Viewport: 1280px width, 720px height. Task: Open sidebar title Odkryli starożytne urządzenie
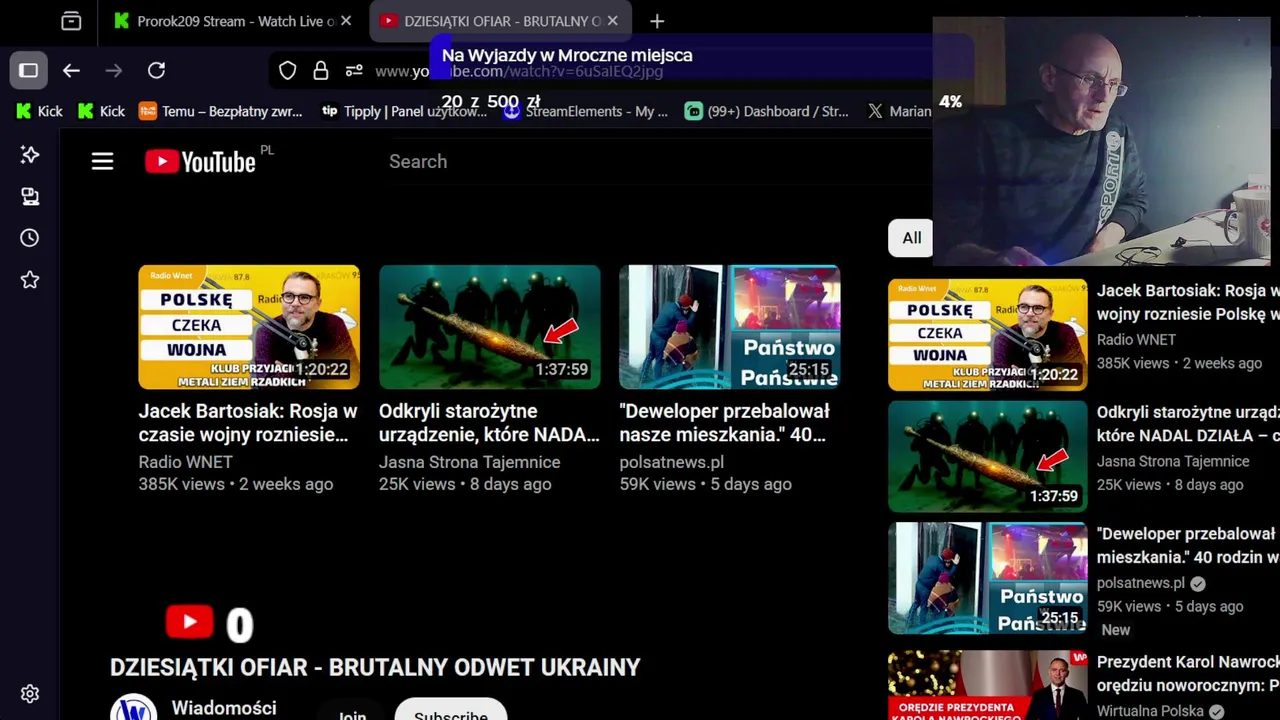(1188, 424)
